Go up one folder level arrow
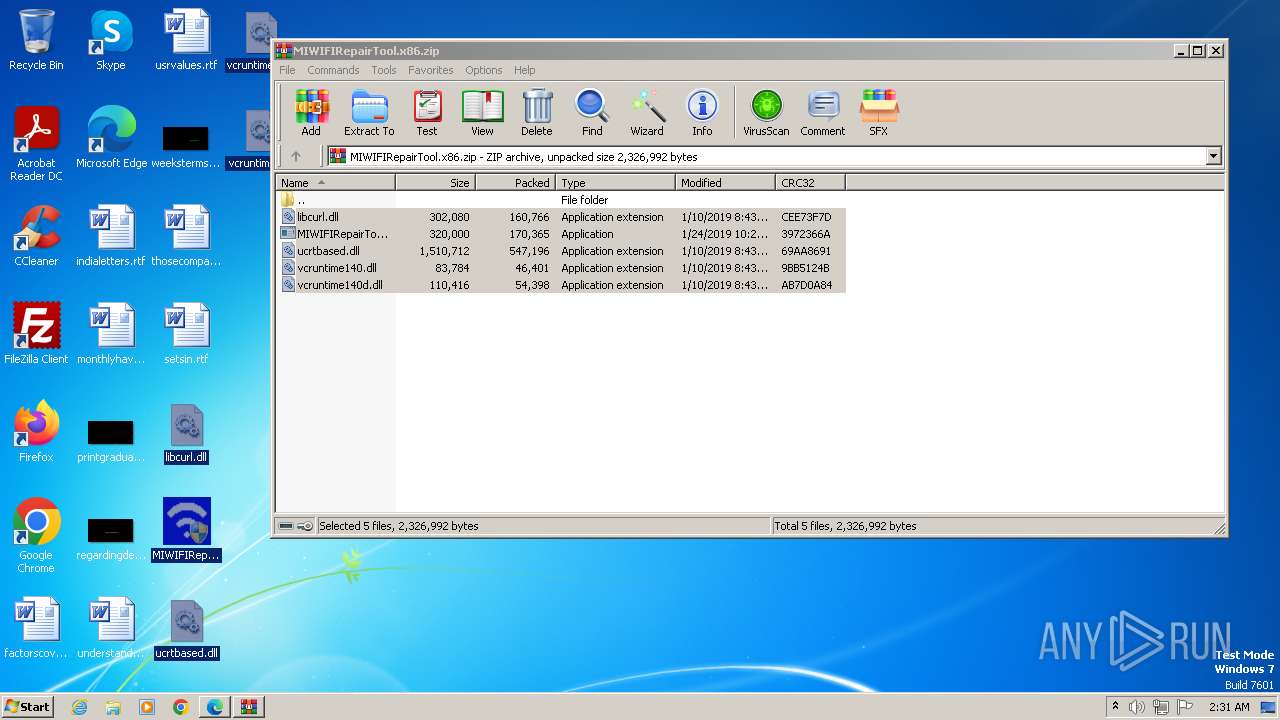 click(296, 156)
